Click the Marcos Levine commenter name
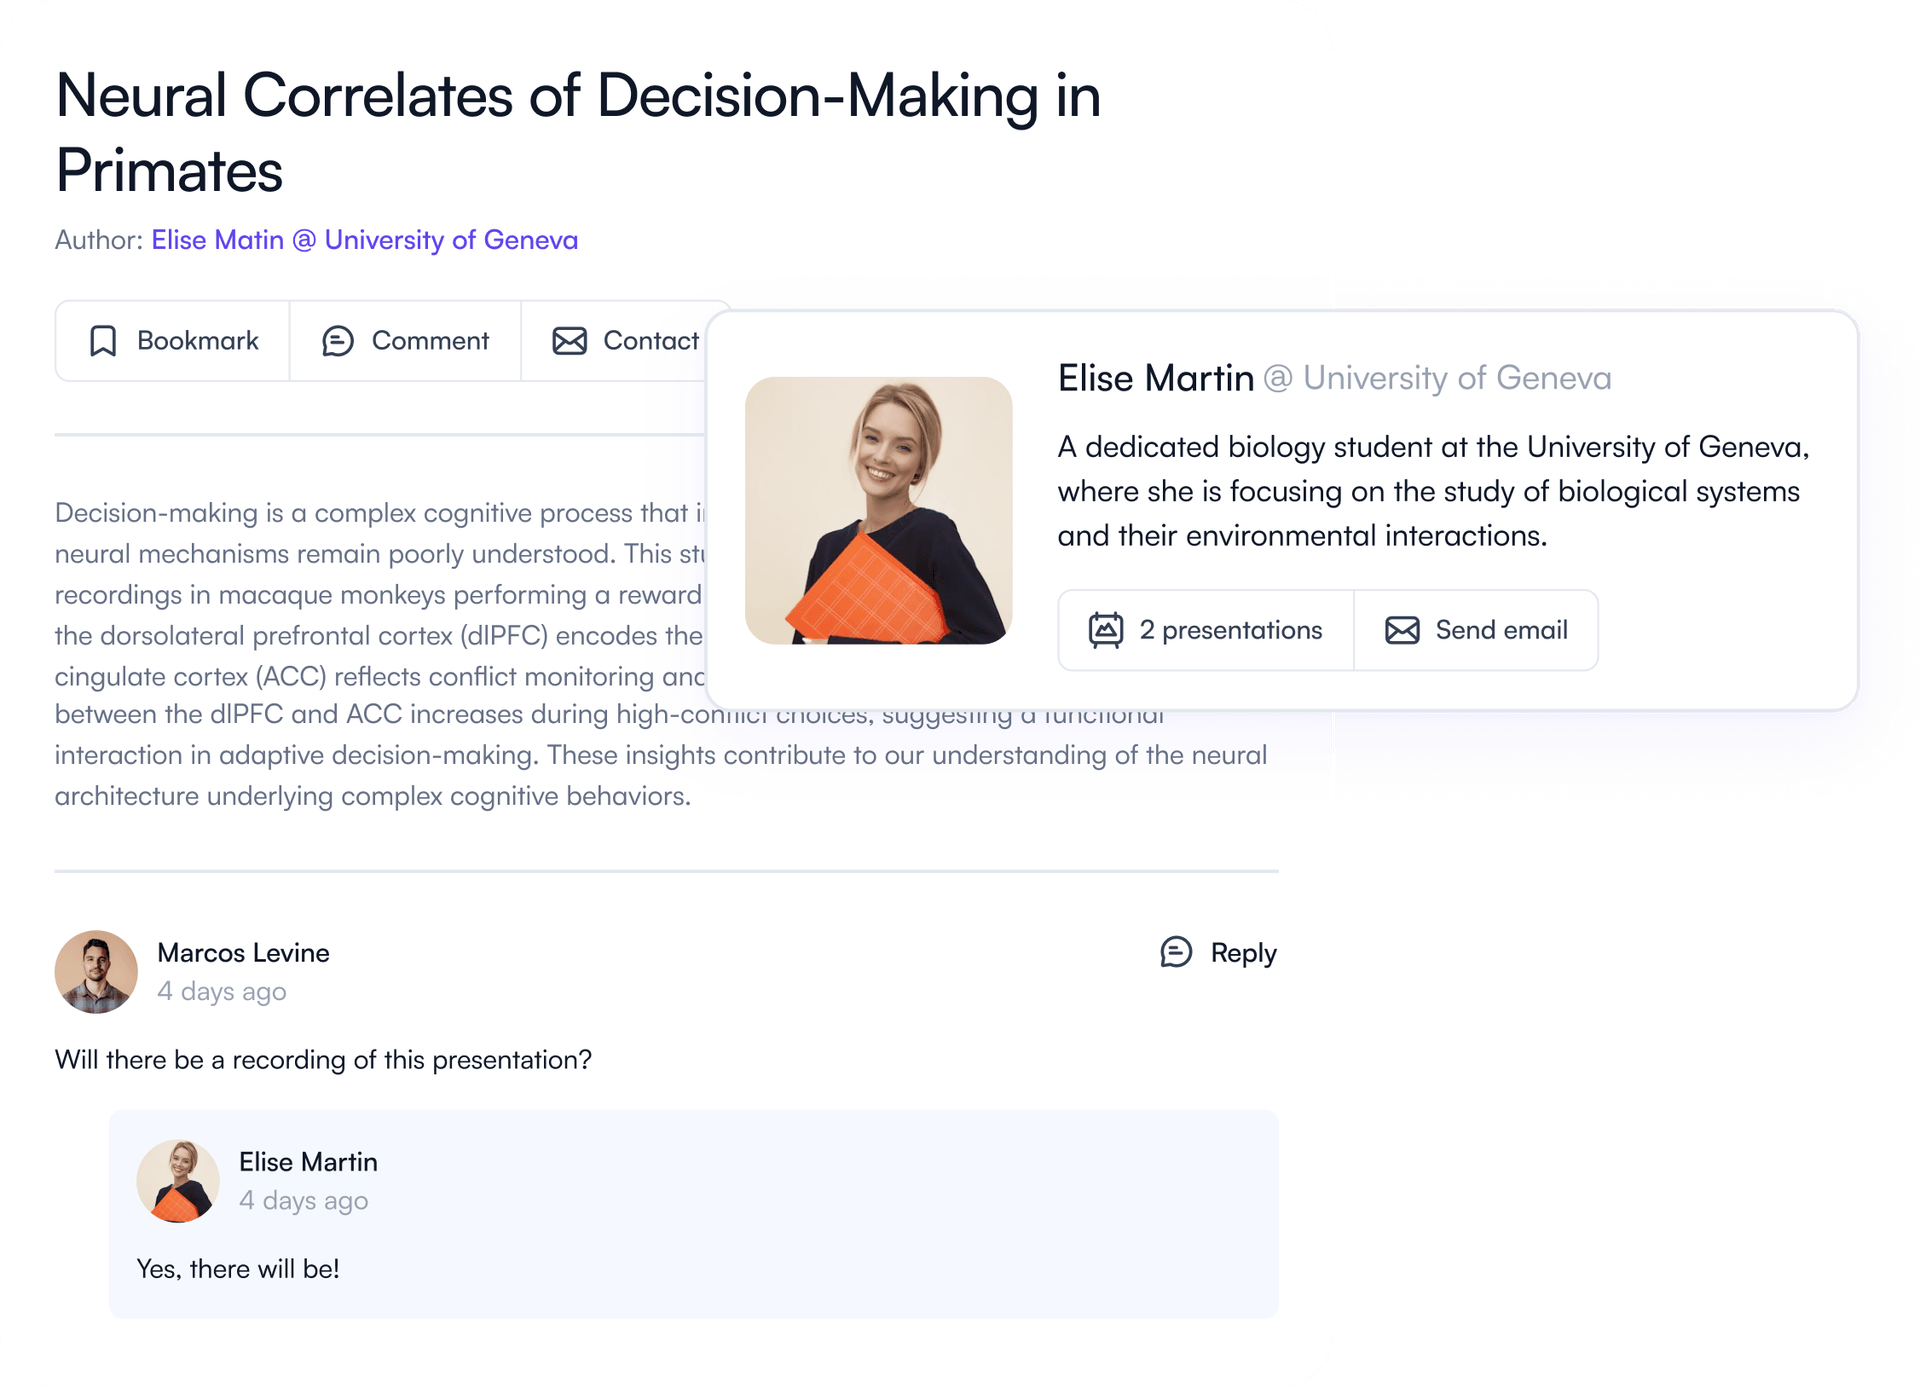This screenshot has height=1388, width=1920. pyautogui.click(x=243, y=953)
